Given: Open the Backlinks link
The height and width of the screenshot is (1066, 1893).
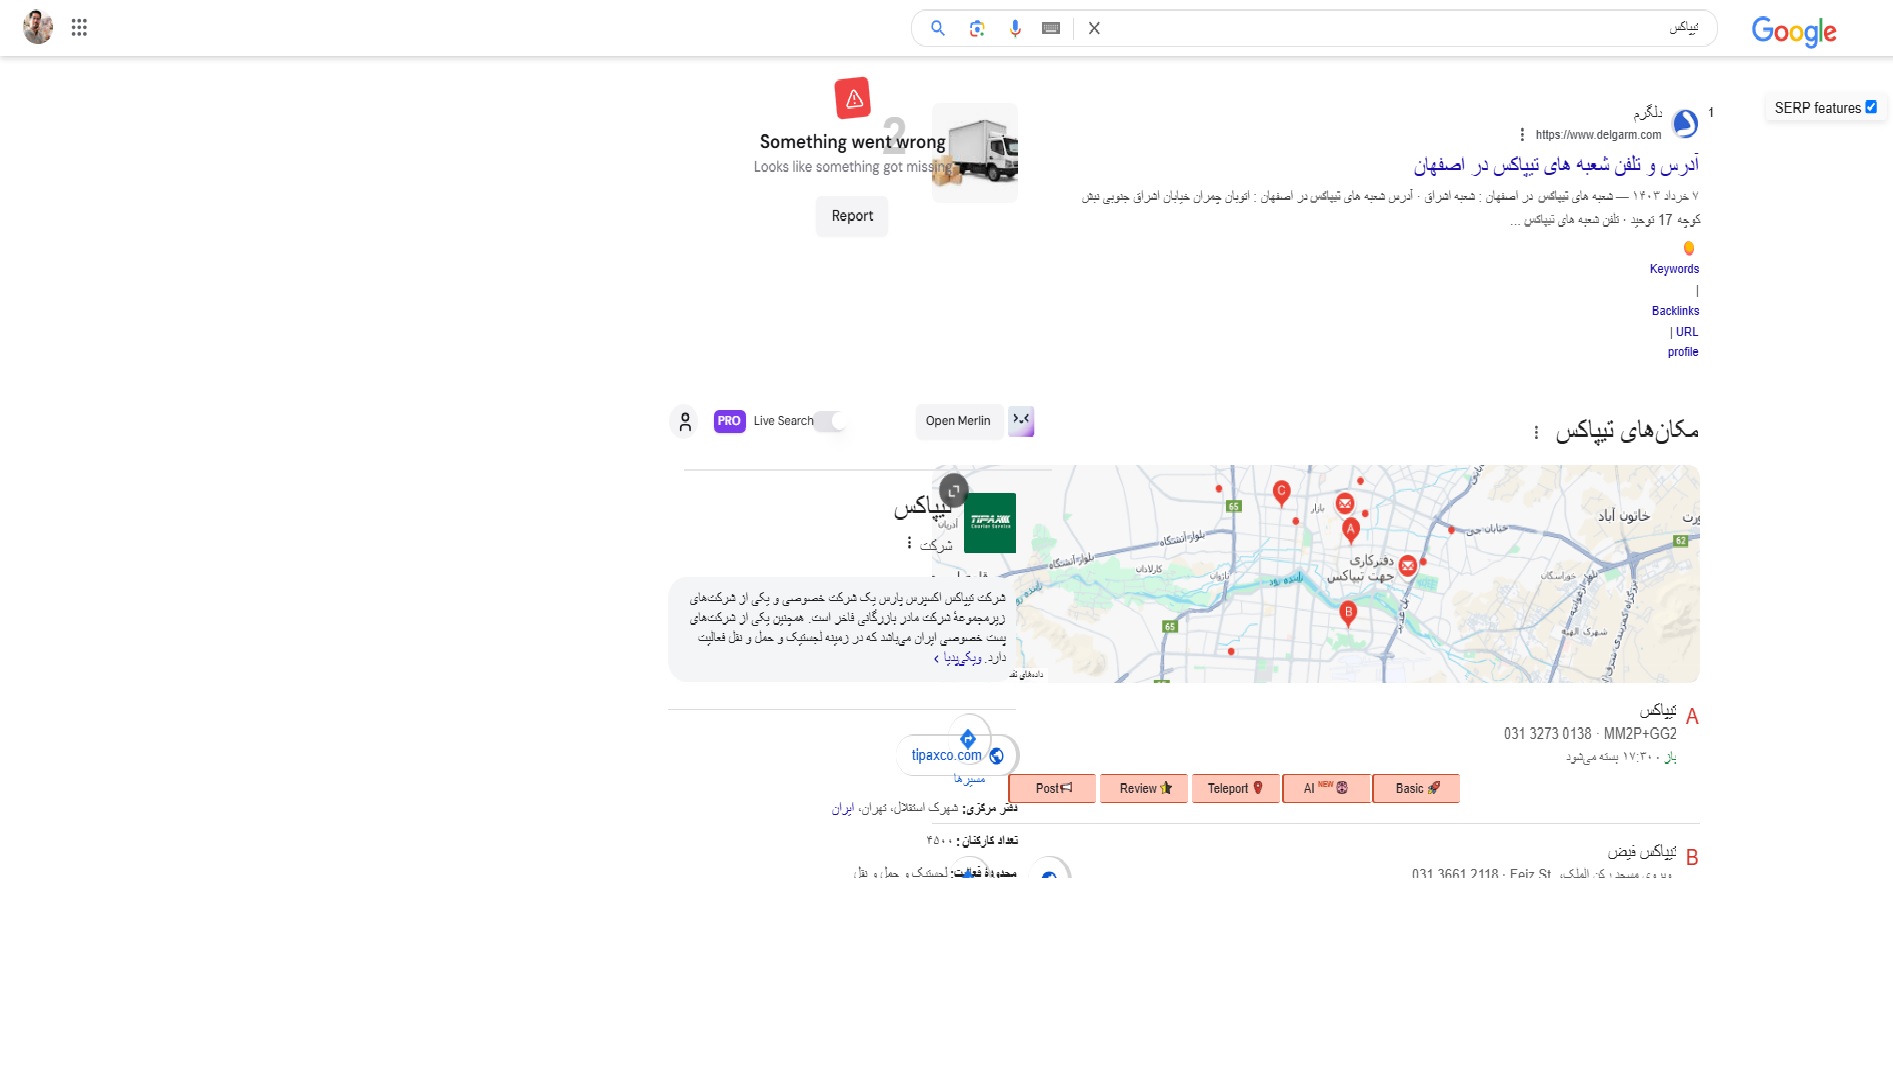Looking at the screenshot, I should pos(1675,311).
